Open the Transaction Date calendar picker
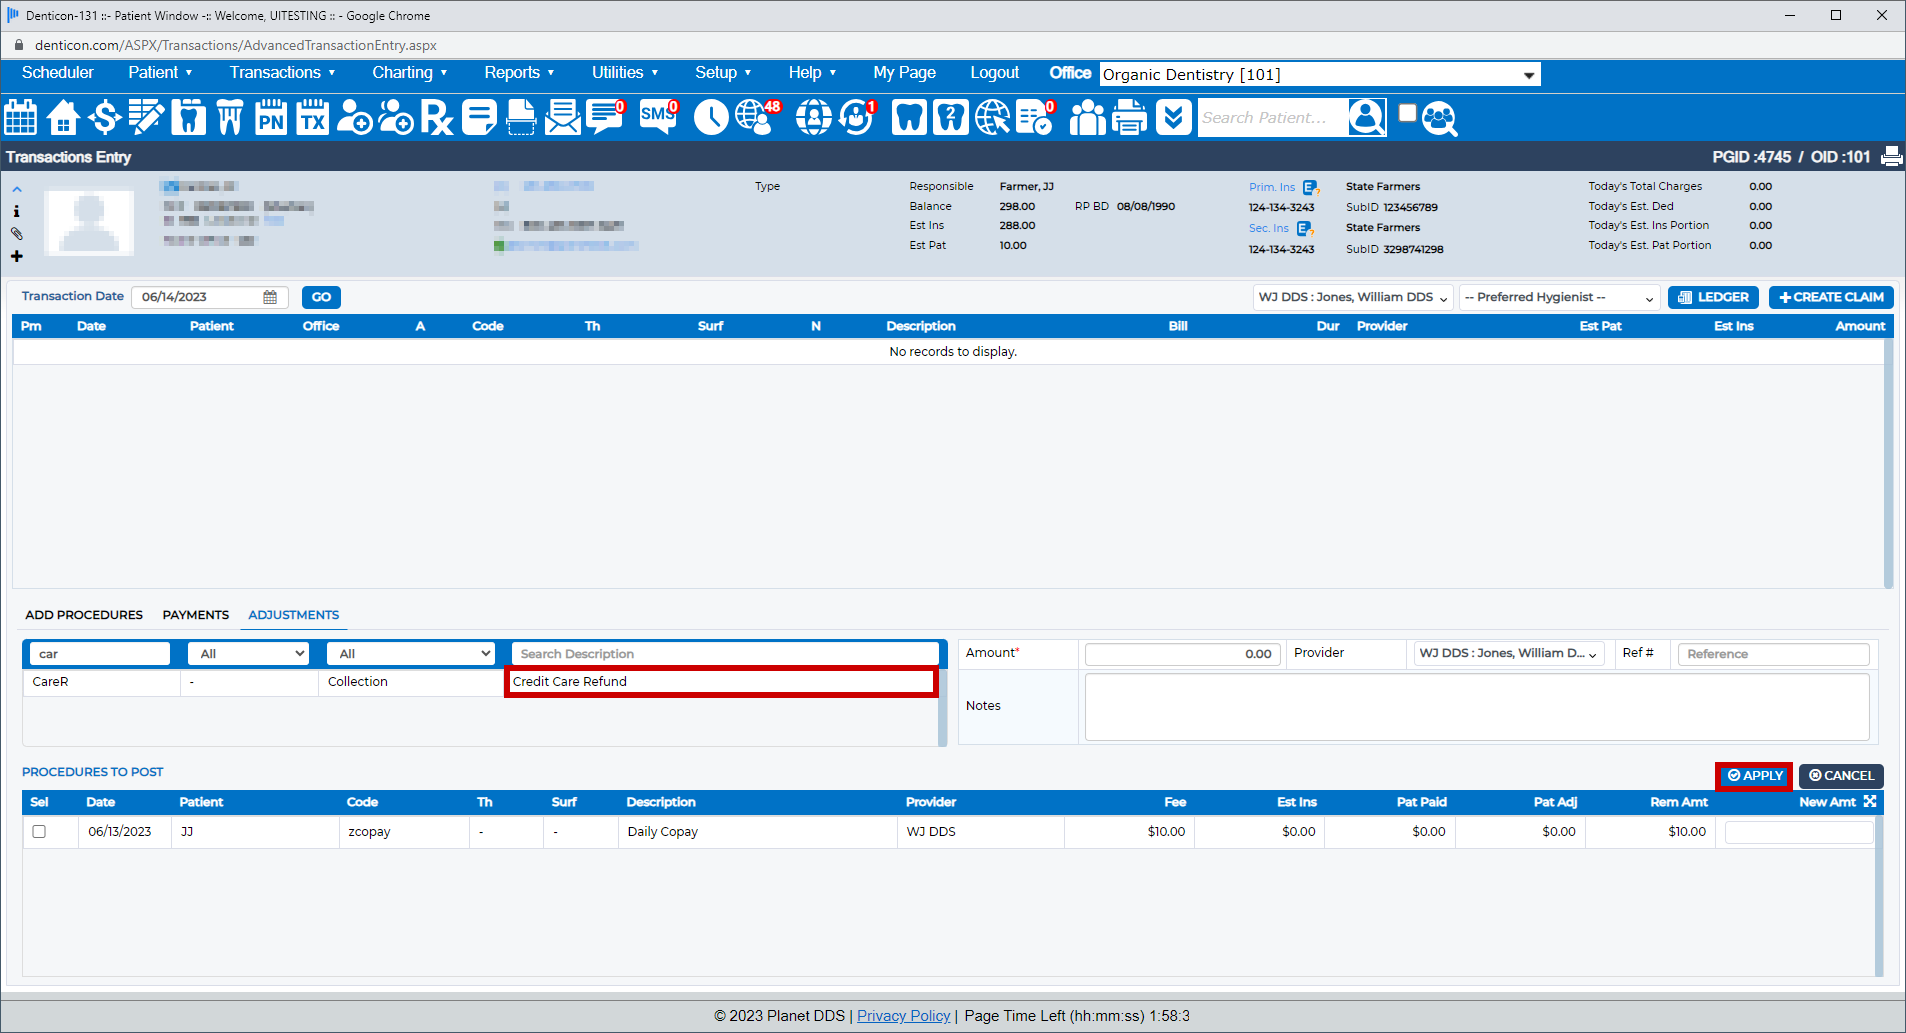Viewport: 1906px width, 1033px height. [270, 297]
